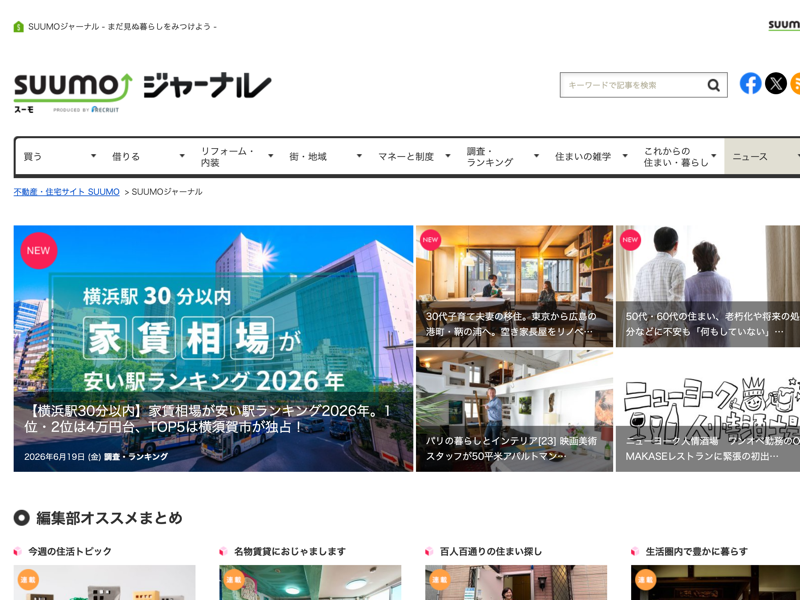
Task: Open the 借りる navigation item
Action: (x=126, y=157)
